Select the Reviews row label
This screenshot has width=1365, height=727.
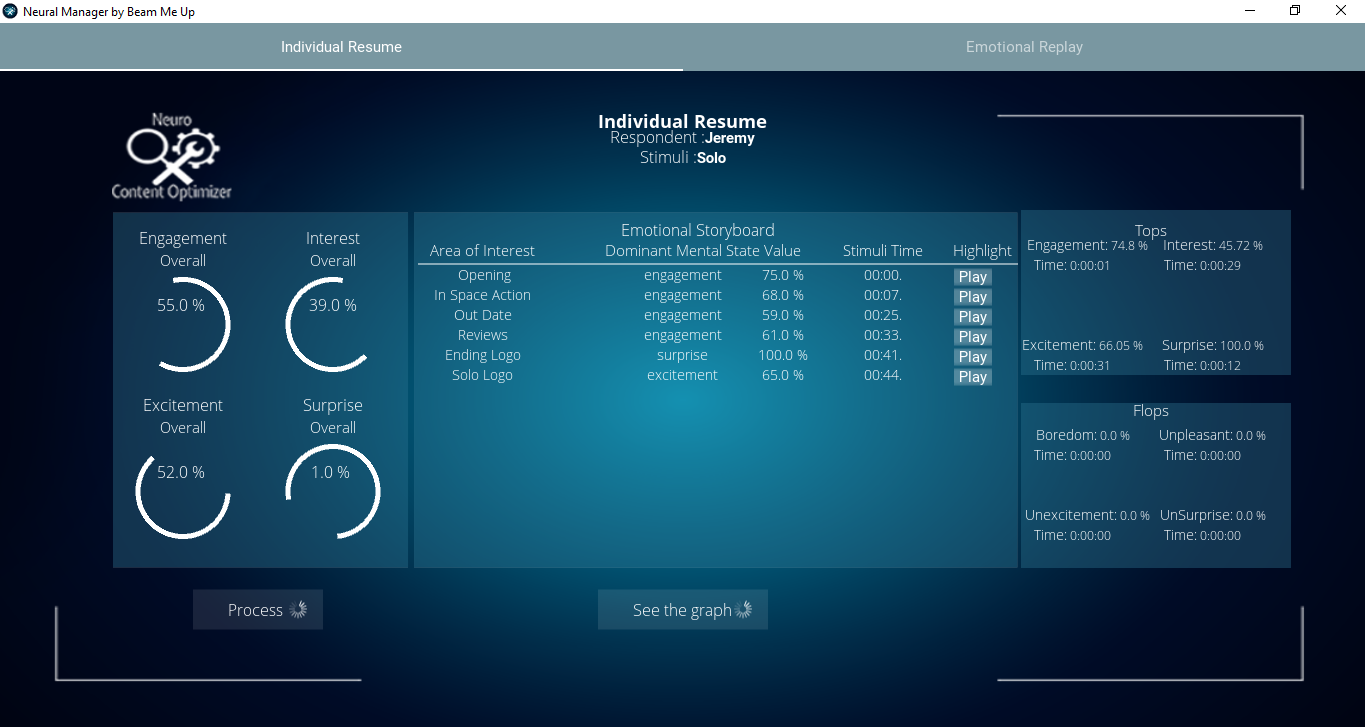coord(483,335)
